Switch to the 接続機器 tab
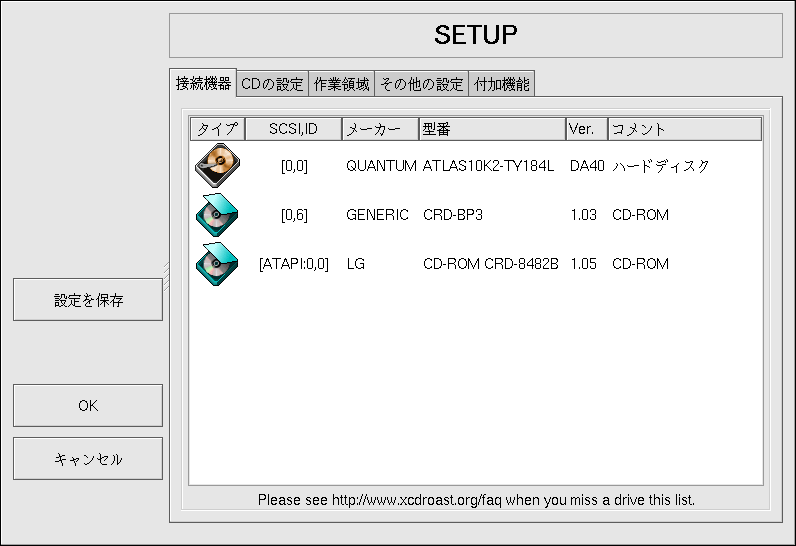The width and height of the screenshot is (796, 546). [203, 84]
